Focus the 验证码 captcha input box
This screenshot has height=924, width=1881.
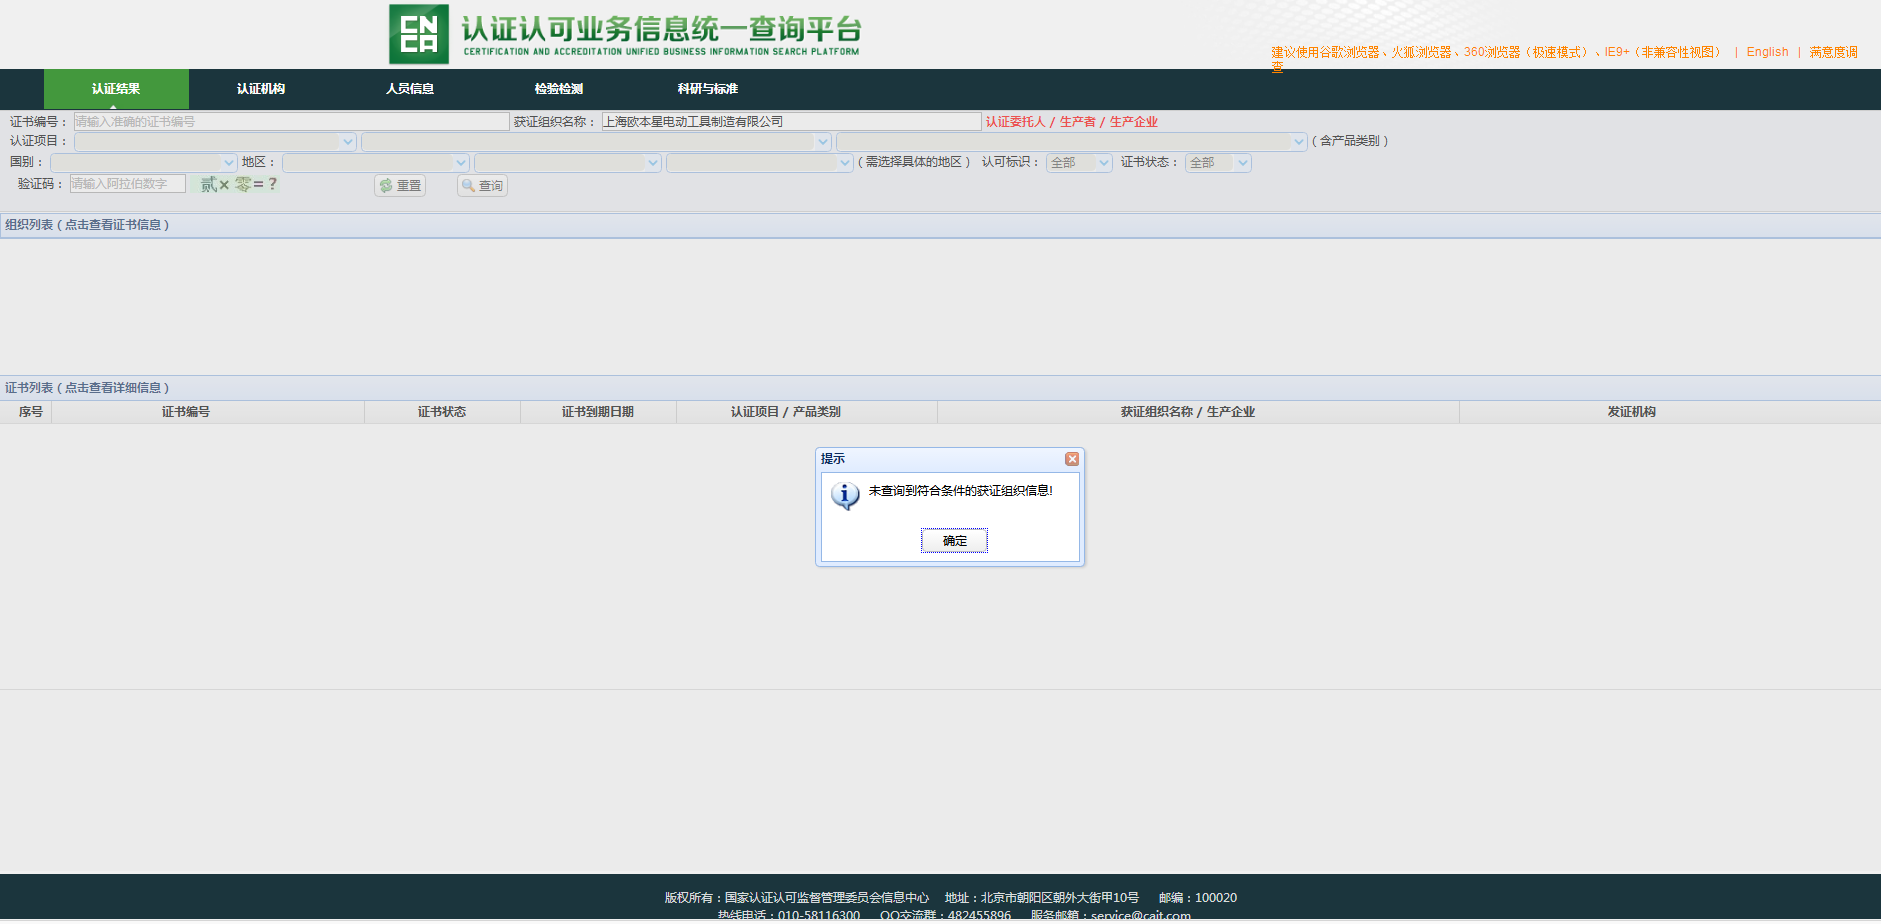[127, 184]
